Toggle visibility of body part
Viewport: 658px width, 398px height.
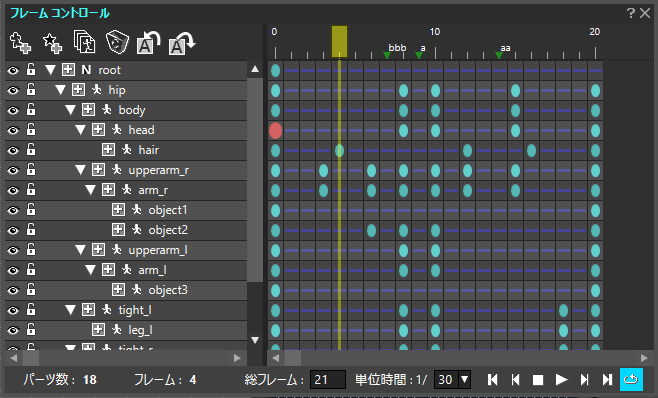click(x=13, y=110)
